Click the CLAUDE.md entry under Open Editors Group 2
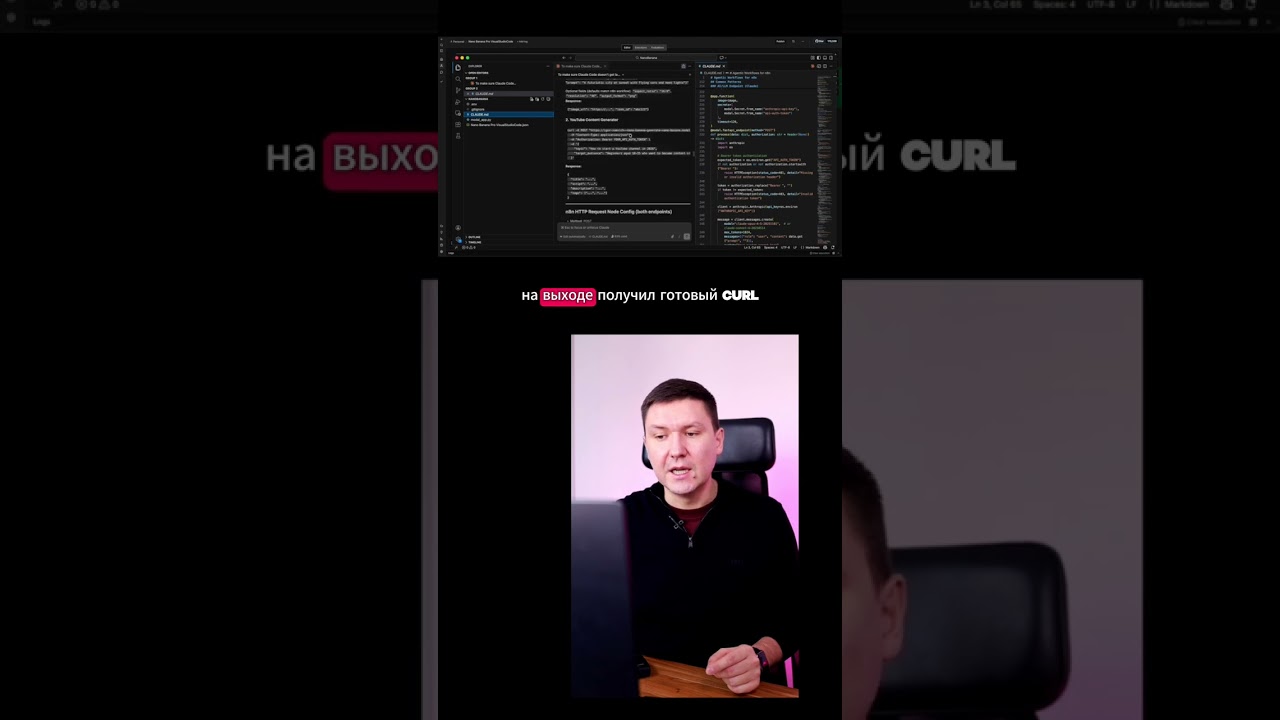 (x=509, y=94)
